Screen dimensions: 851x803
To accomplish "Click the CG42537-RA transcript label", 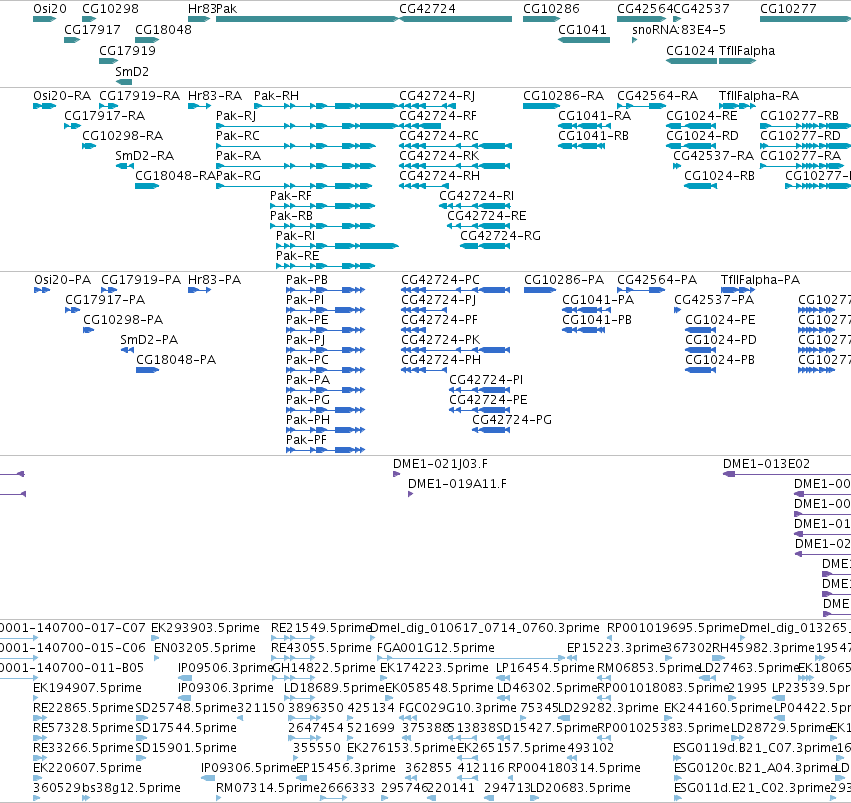I will point(713,156).
